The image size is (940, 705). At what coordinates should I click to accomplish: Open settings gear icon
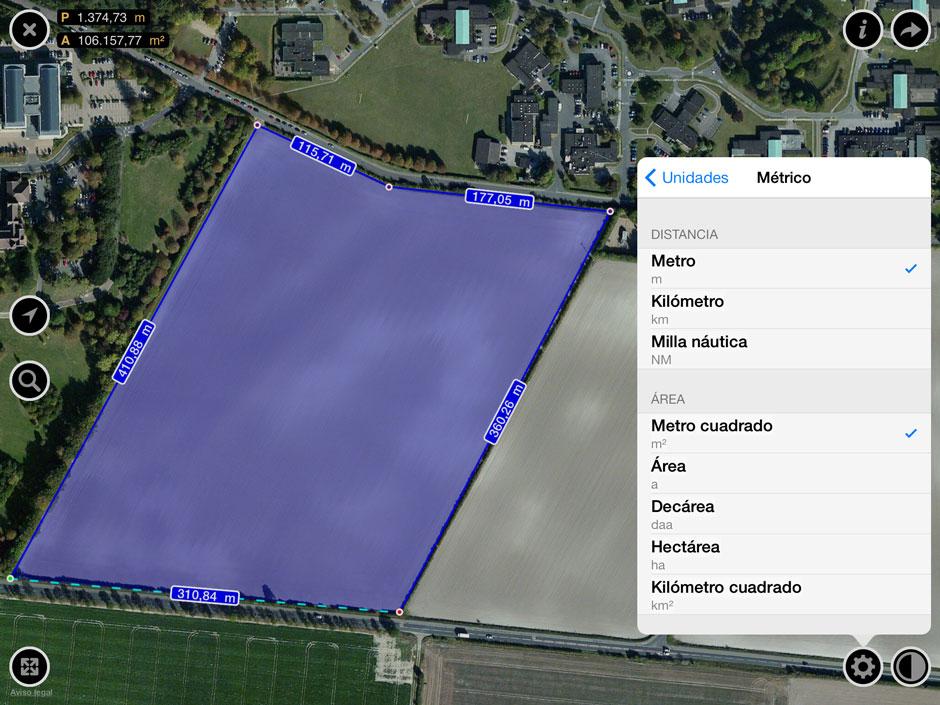[x=862, y=666]
